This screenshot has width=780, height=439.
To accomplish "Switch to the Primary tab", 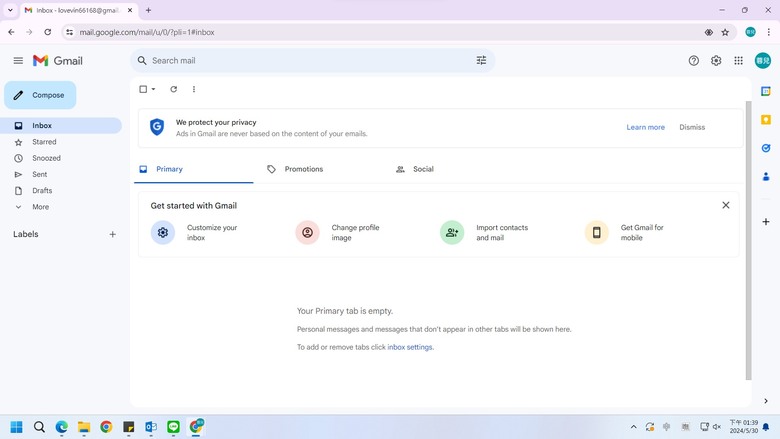I will (x=194, y=169).
